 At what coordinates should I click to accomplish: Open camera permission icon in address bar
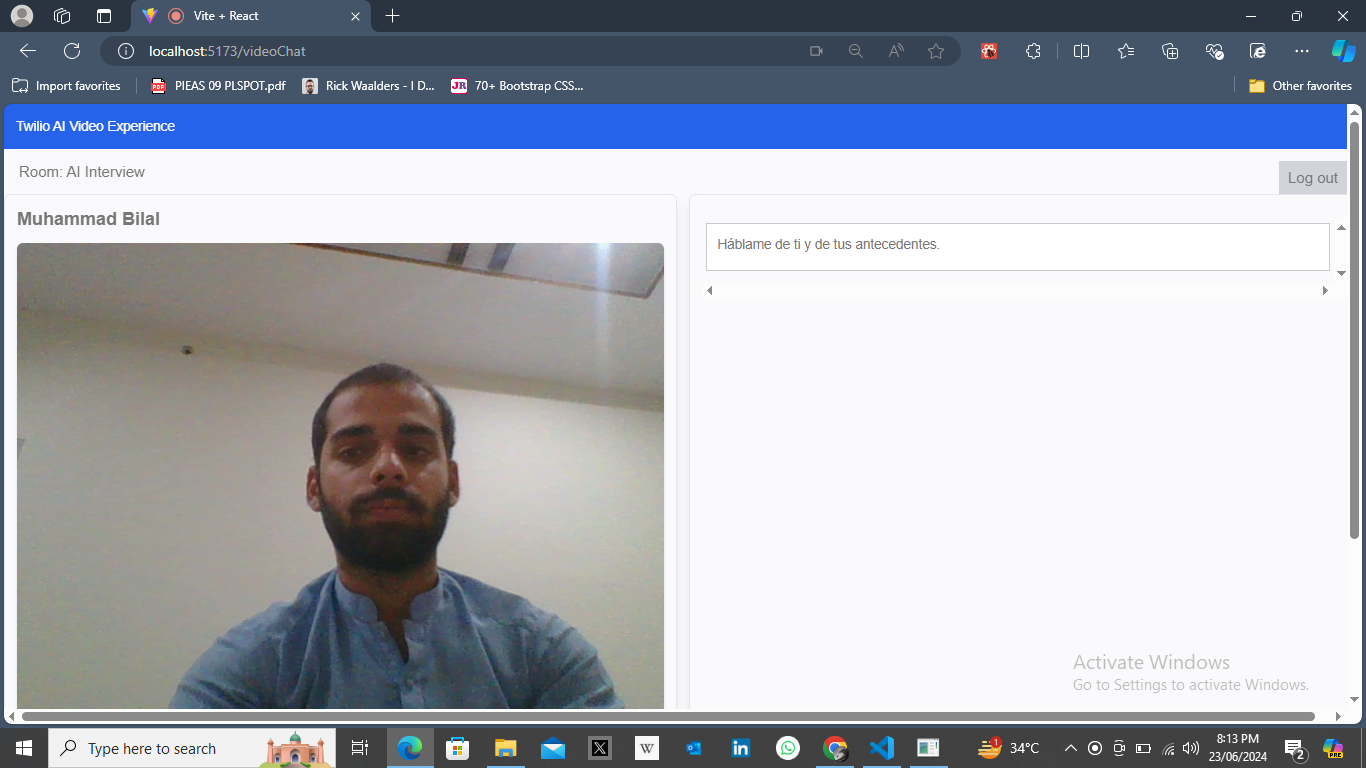(x=816, y=51)
